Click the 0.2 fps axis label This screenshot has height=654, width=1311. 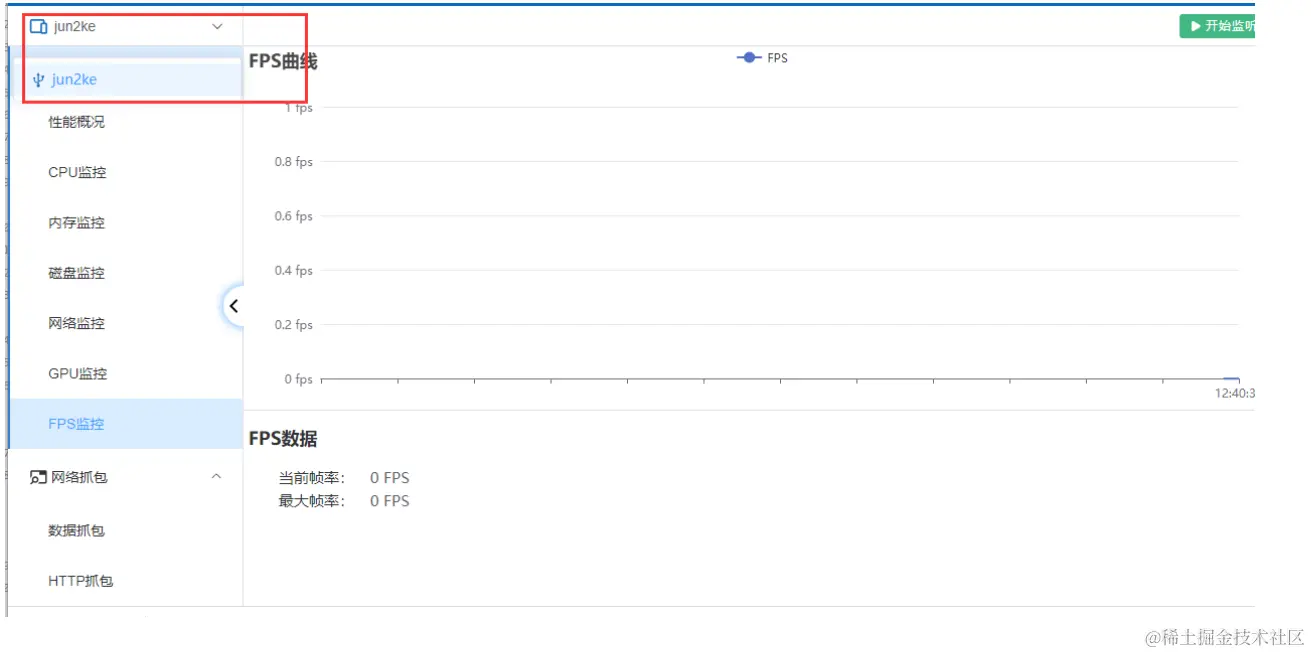pyautogui.click(x=294, y=325)
